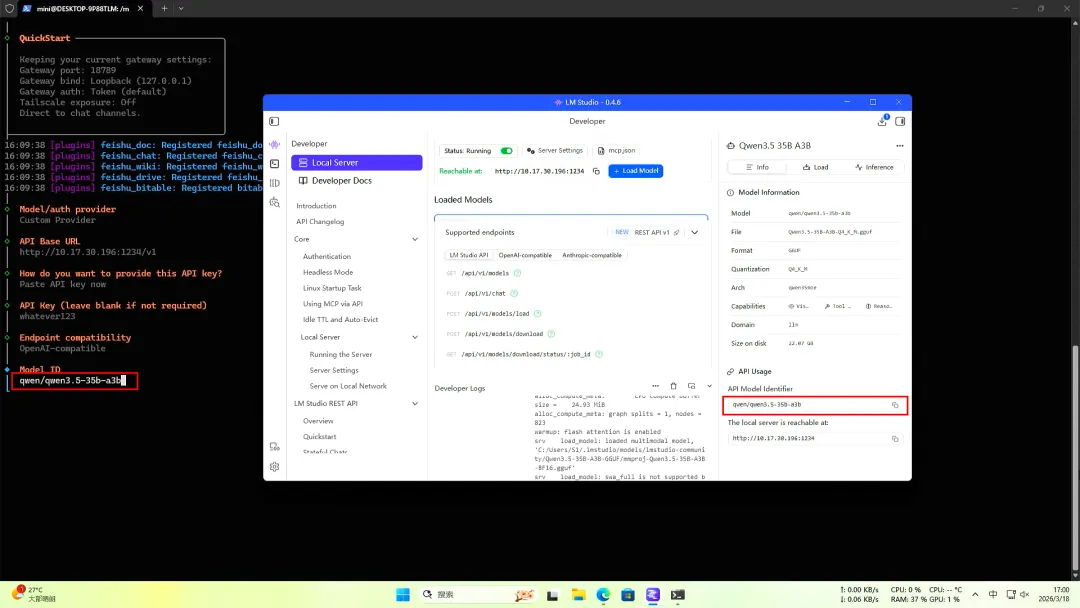
Task: Open Microsoft Edge from the taskbar
Action: point(603,594)
